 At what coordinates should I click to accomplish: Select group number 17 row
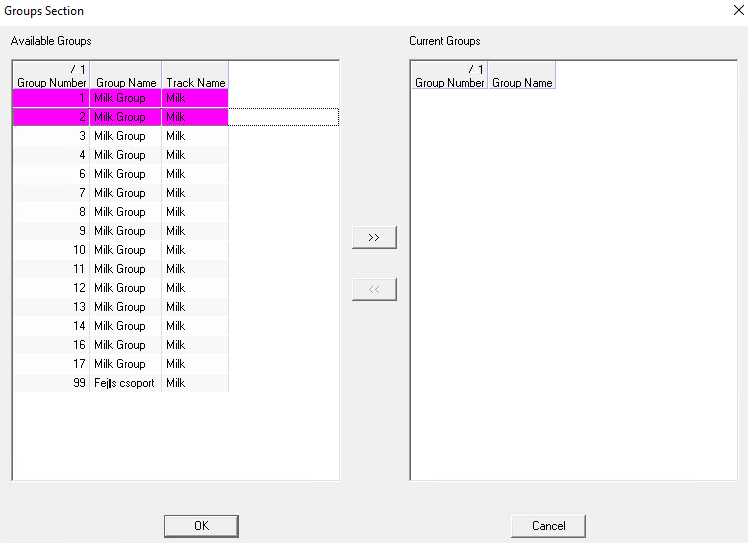click(x=120, y=364)
